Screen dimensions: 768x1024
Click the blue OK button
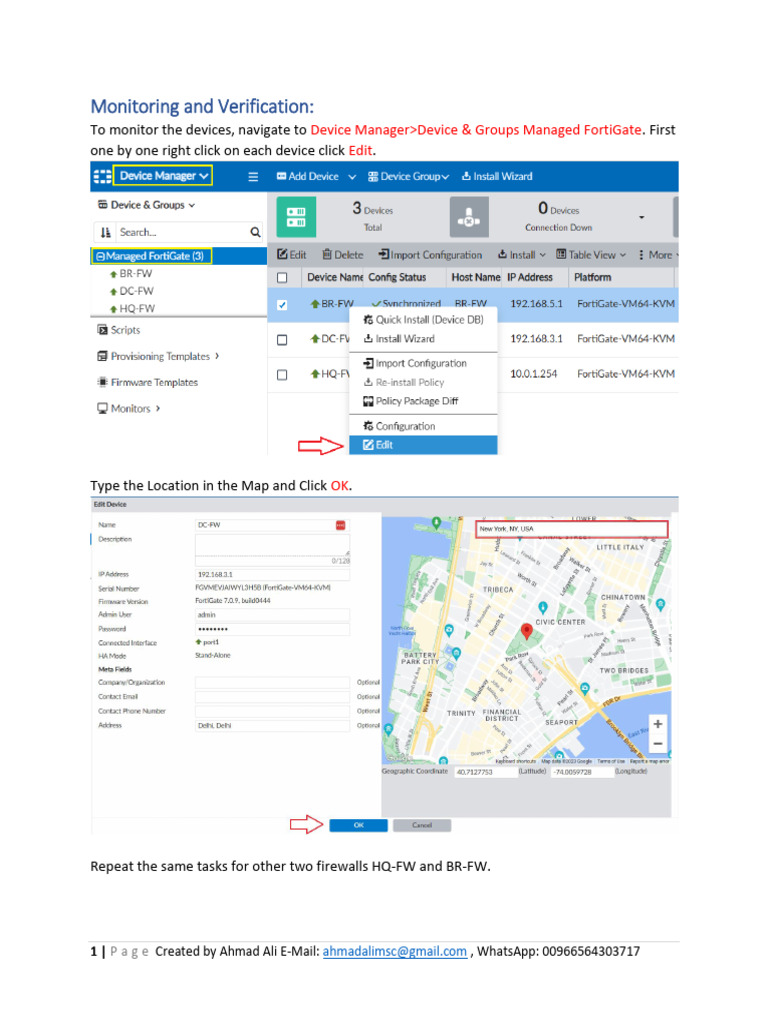[x=359, y=825]
